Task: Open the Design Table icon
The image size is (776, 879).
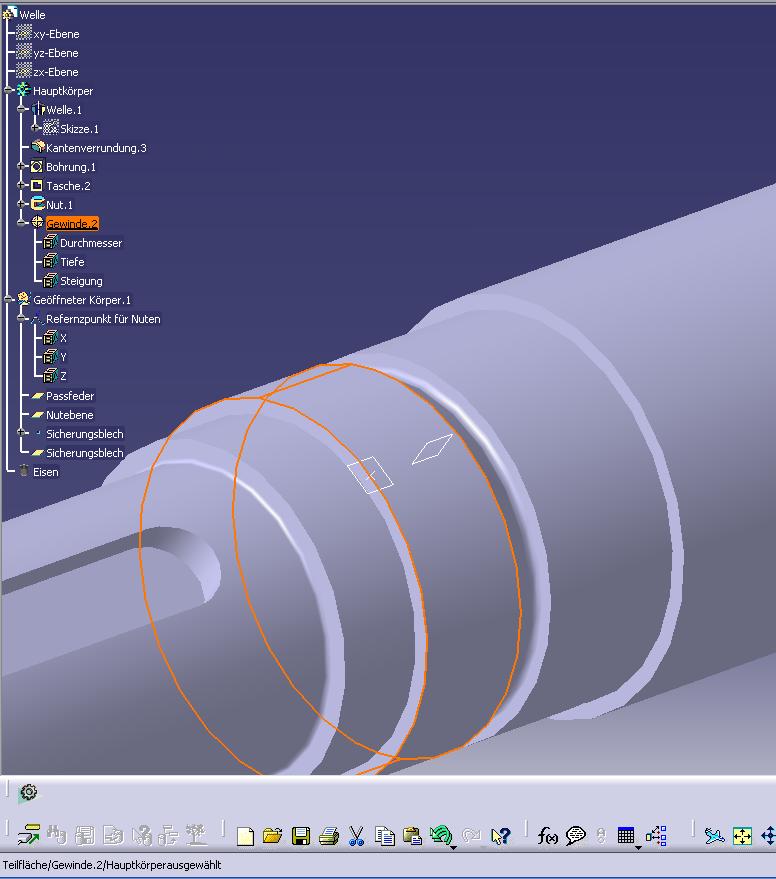Action: [626, 835]
